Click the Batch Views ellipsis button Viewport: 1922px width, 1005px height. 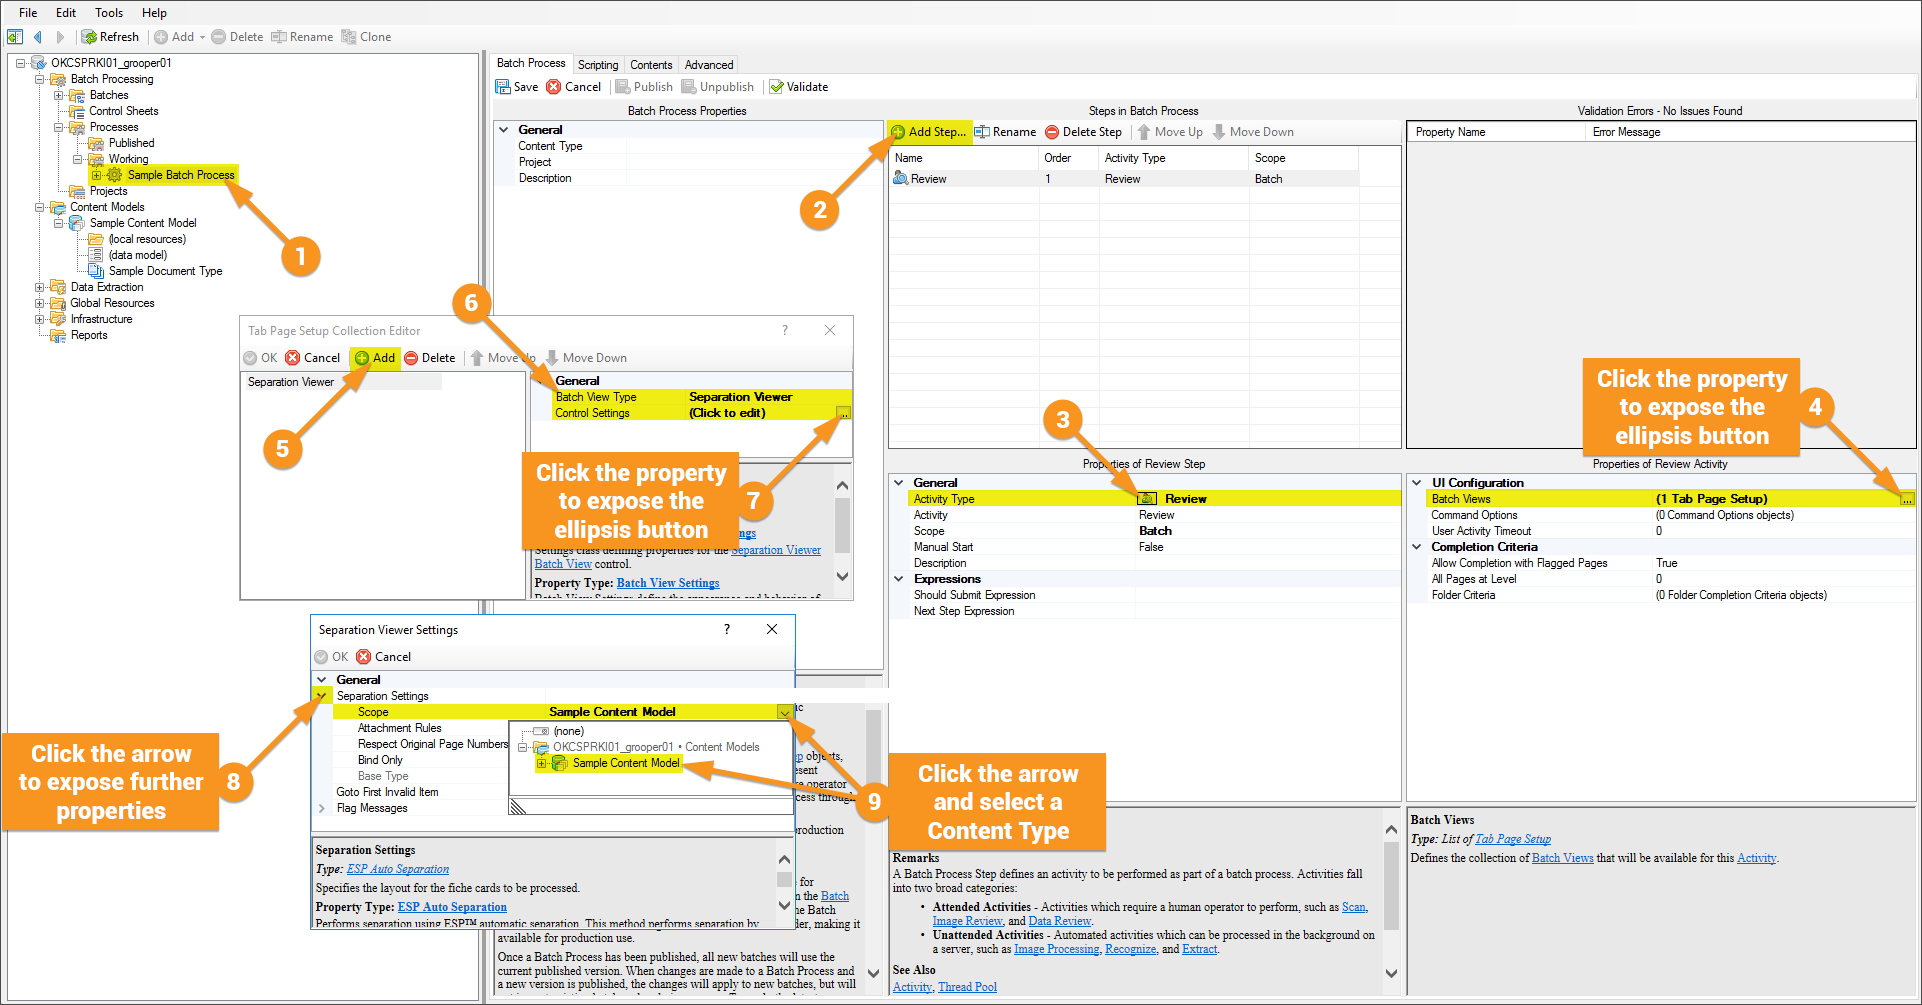pos(1907,499)
